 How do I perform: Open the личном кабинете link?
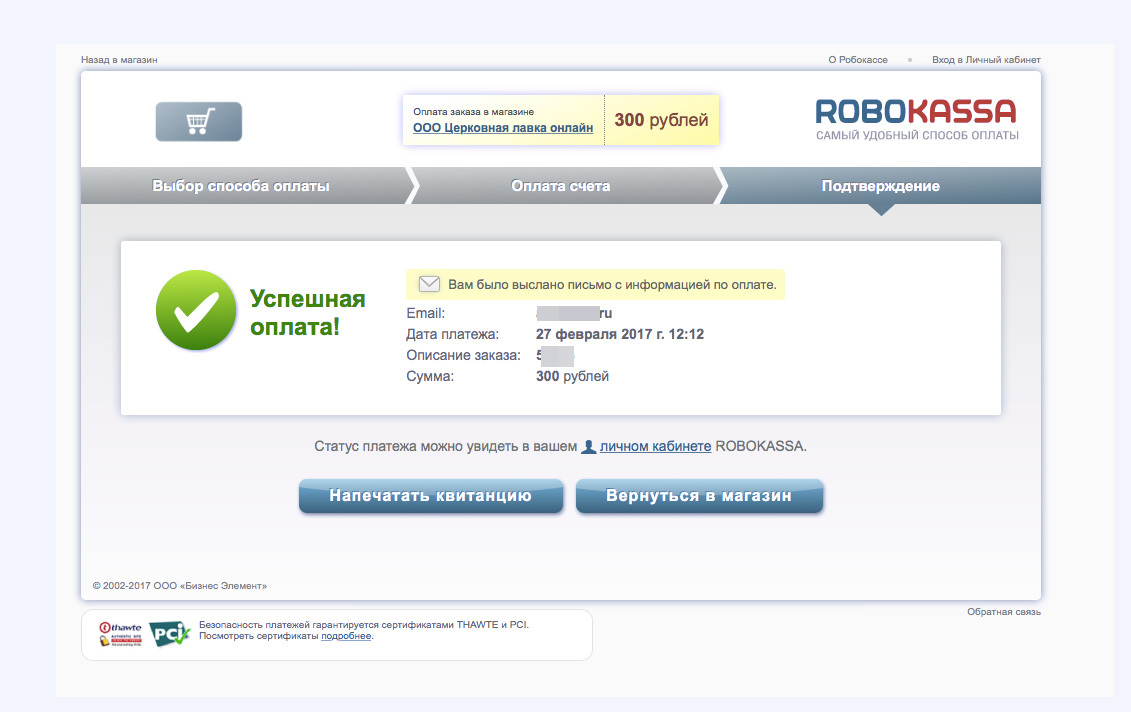tap(655, 447)
